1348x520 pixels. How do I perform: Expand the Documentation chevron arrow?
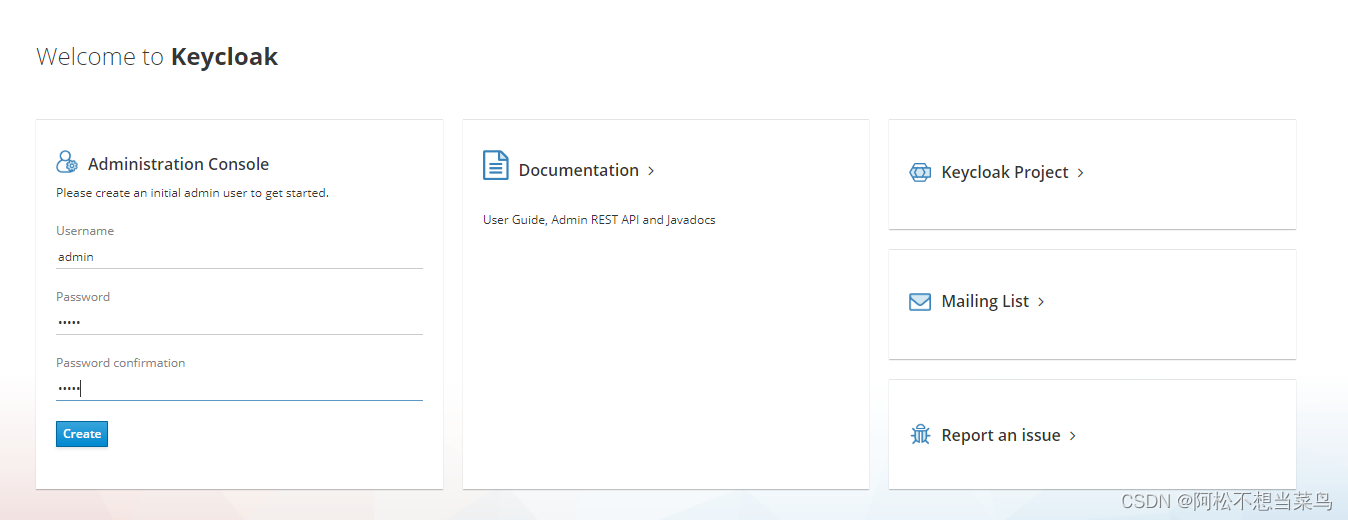[x=651, y=171]
